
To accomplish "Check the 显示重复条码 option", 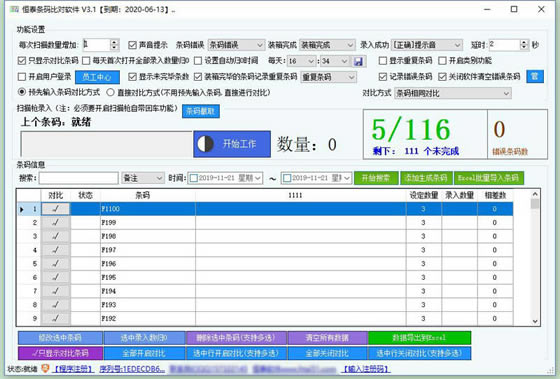I will 382,61.
